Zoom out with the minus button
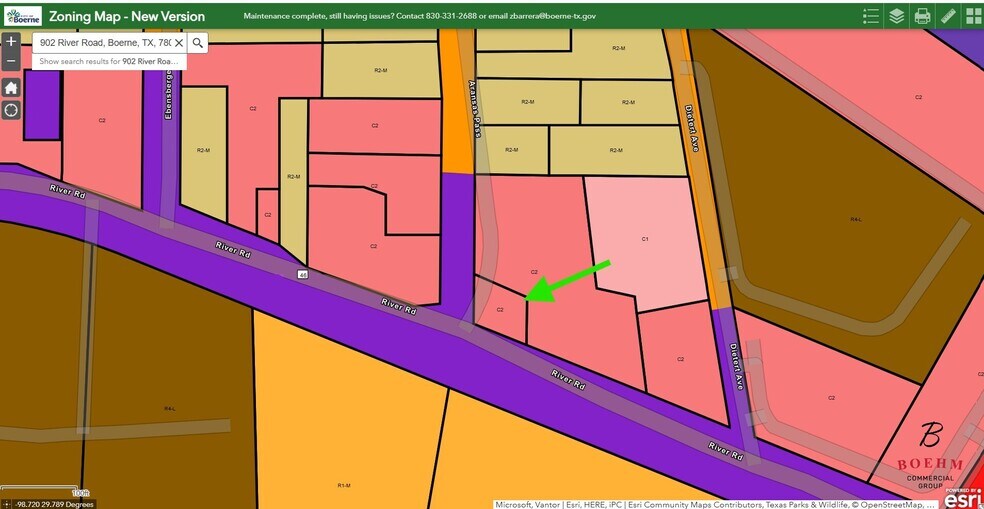The height and width of the screenshot is (509, 984). pos(11,61)
